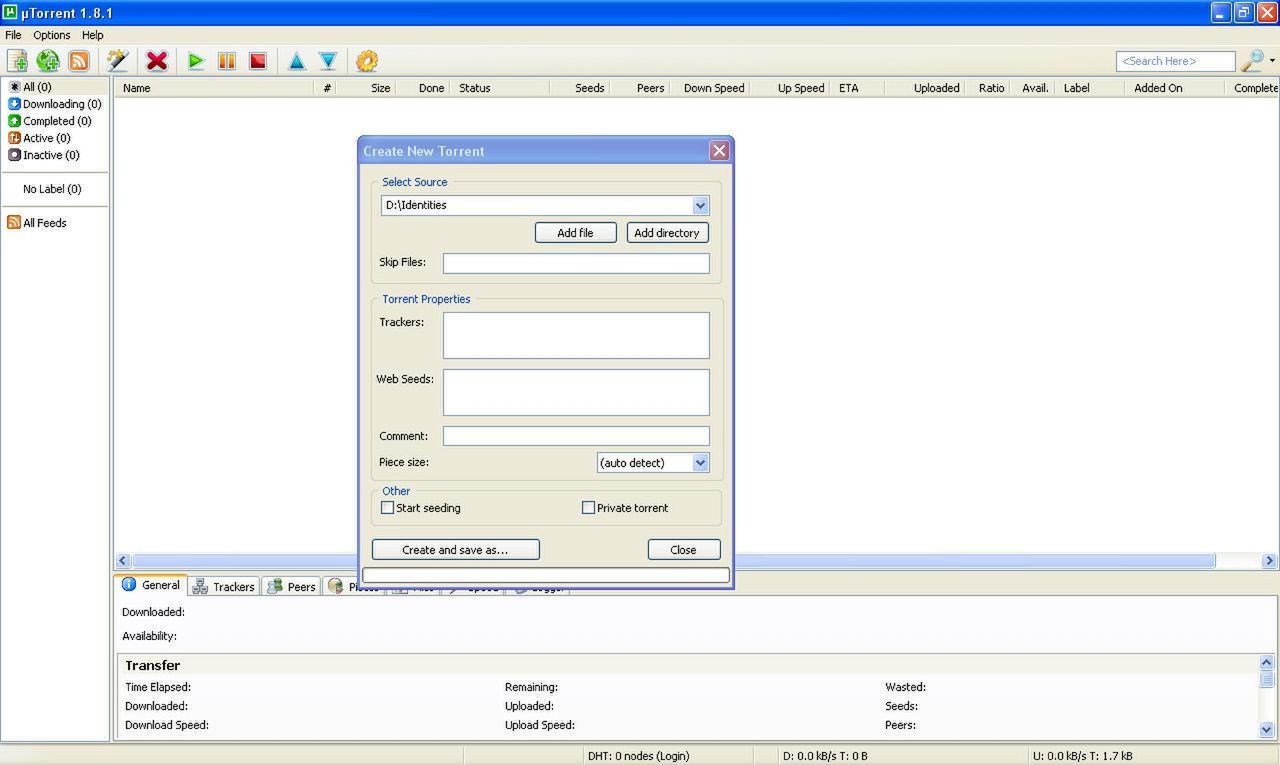Enable the Private torrent checkbox
This screenshot has width=1280, height=765.
(x=589, y=508)
